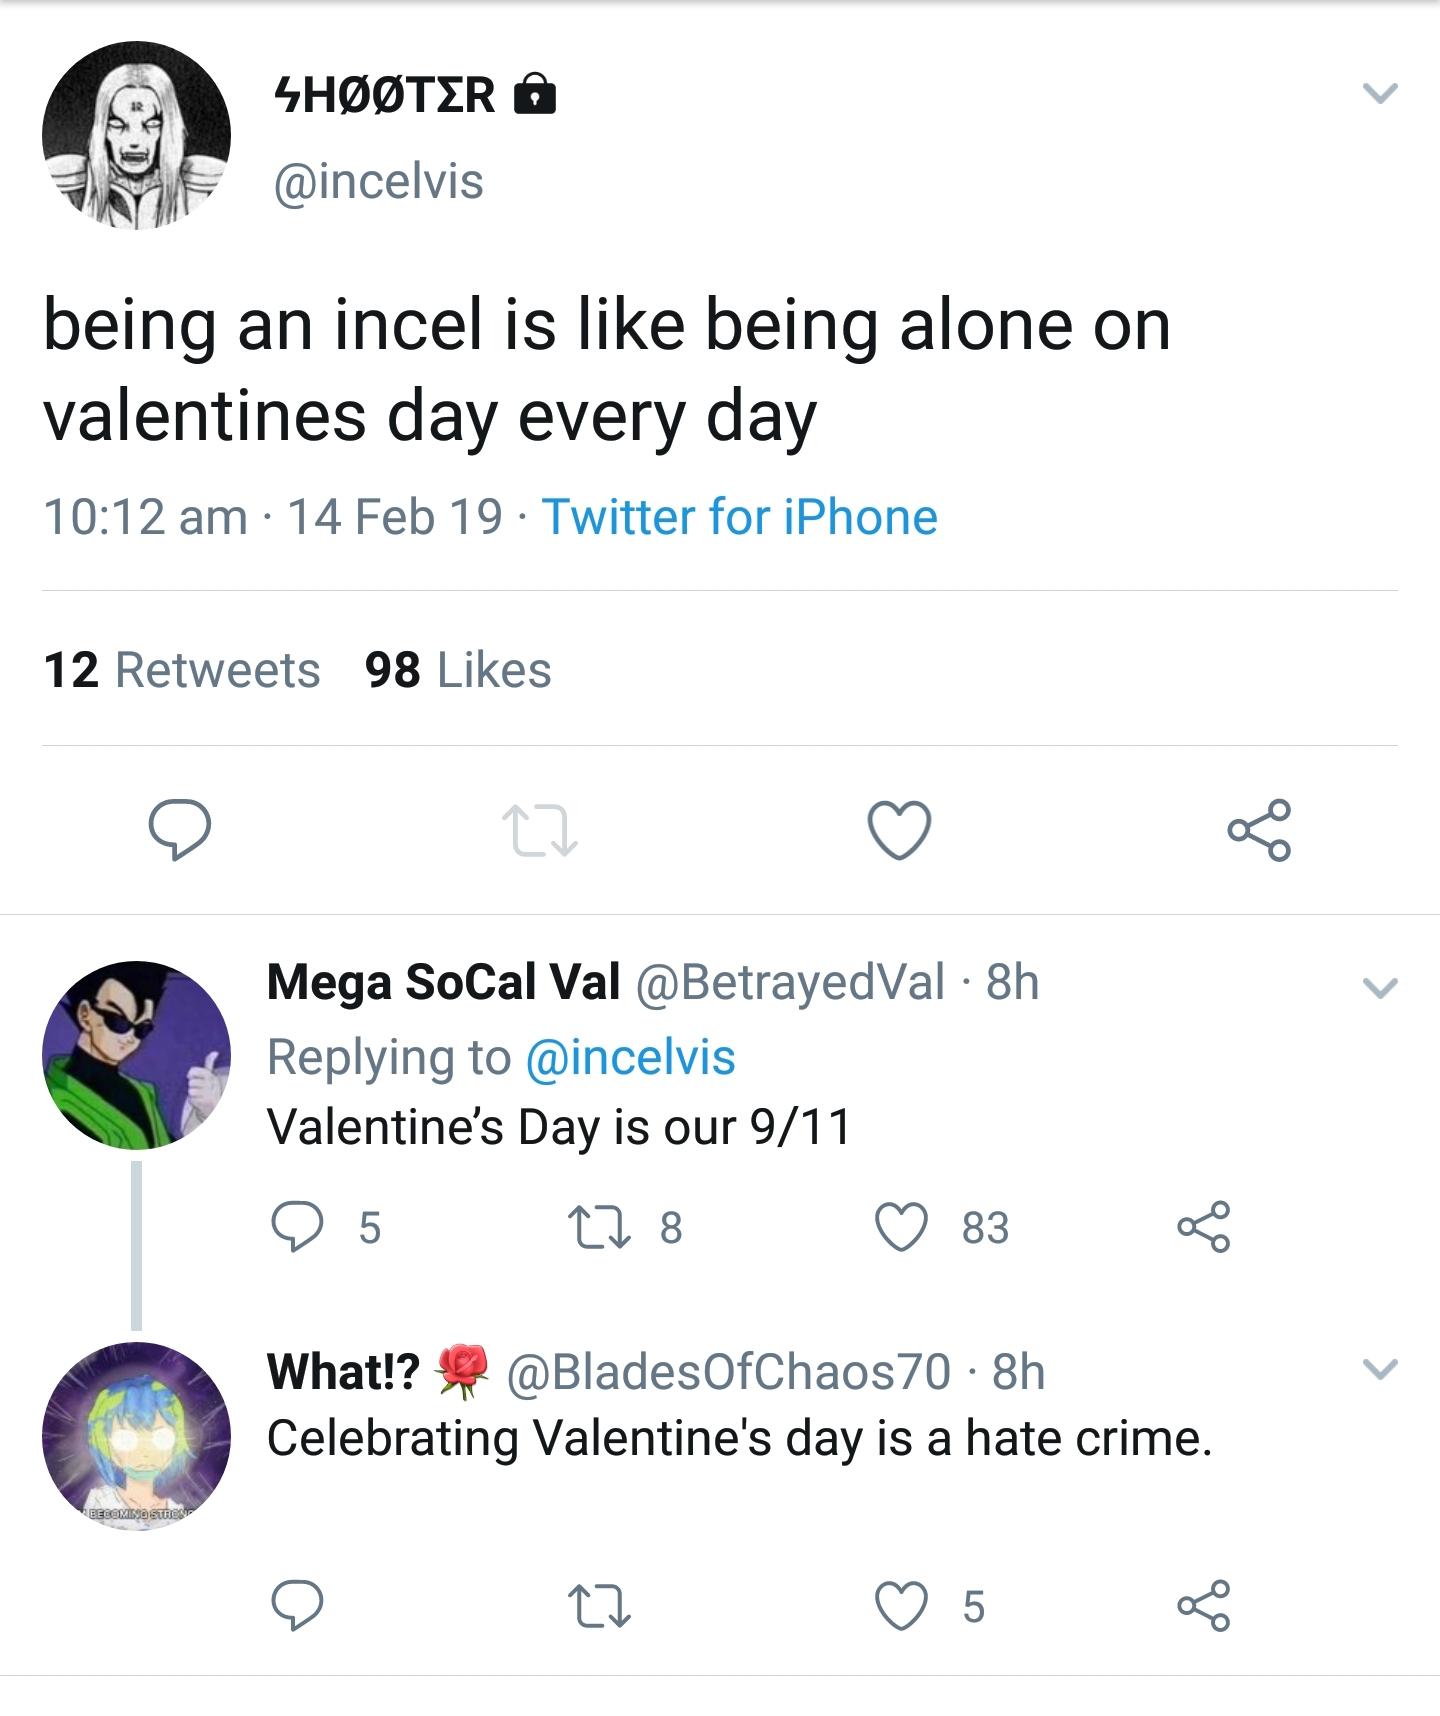Retweet the 'hate crime' reply
The image size is (1440, 1716).
(599, 1606)
